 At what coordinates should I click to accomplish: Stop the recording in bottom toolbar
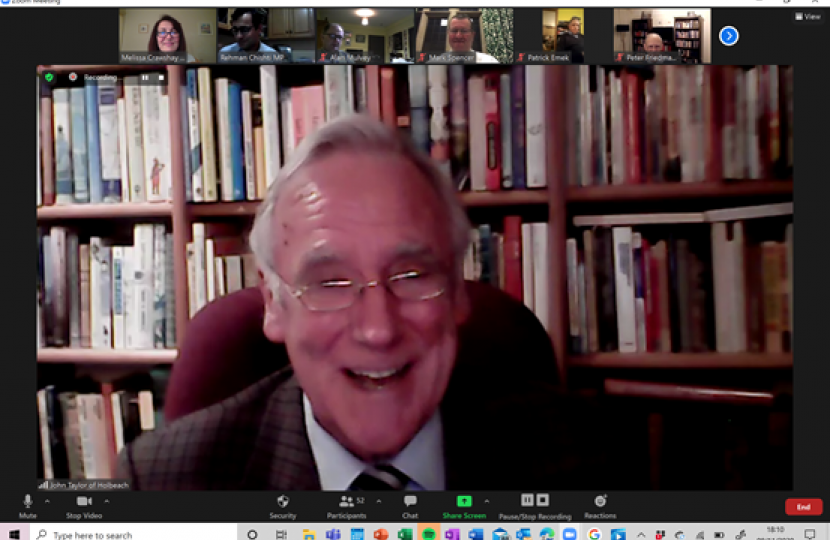543,500
